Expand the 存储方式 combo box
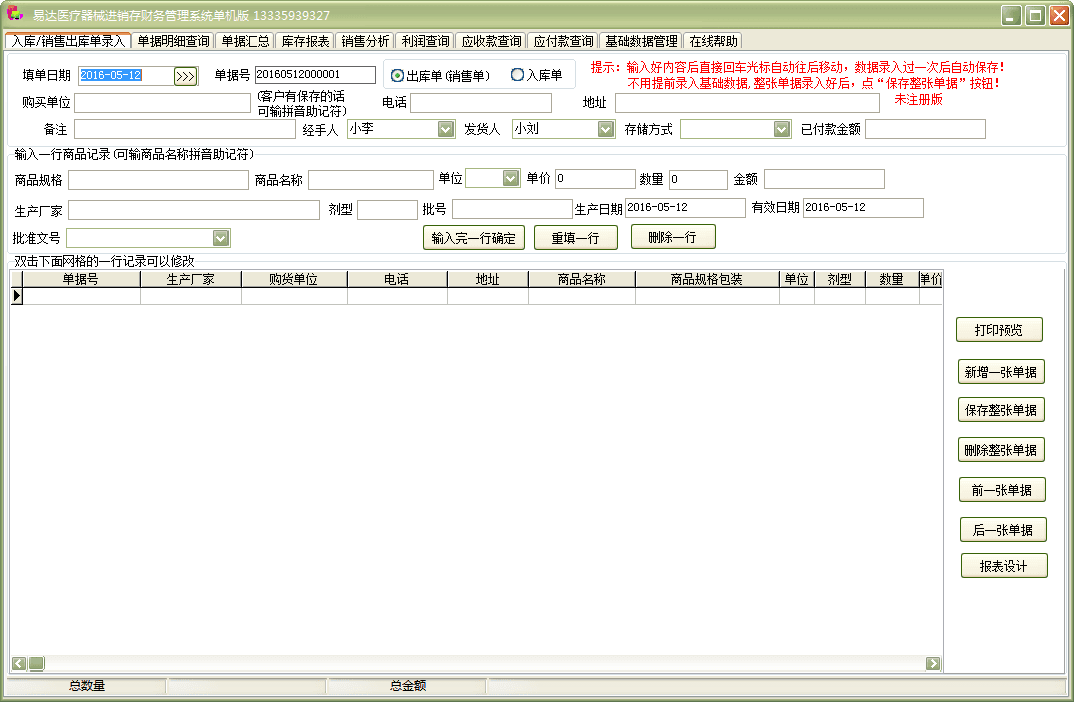Screen dimensions: 1074x702 pyautogui.click(x=782, y=129)
